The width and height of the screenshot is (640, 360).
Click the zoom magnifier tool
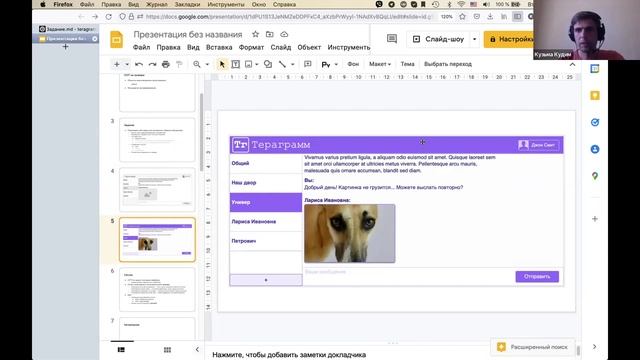[197, 64]
